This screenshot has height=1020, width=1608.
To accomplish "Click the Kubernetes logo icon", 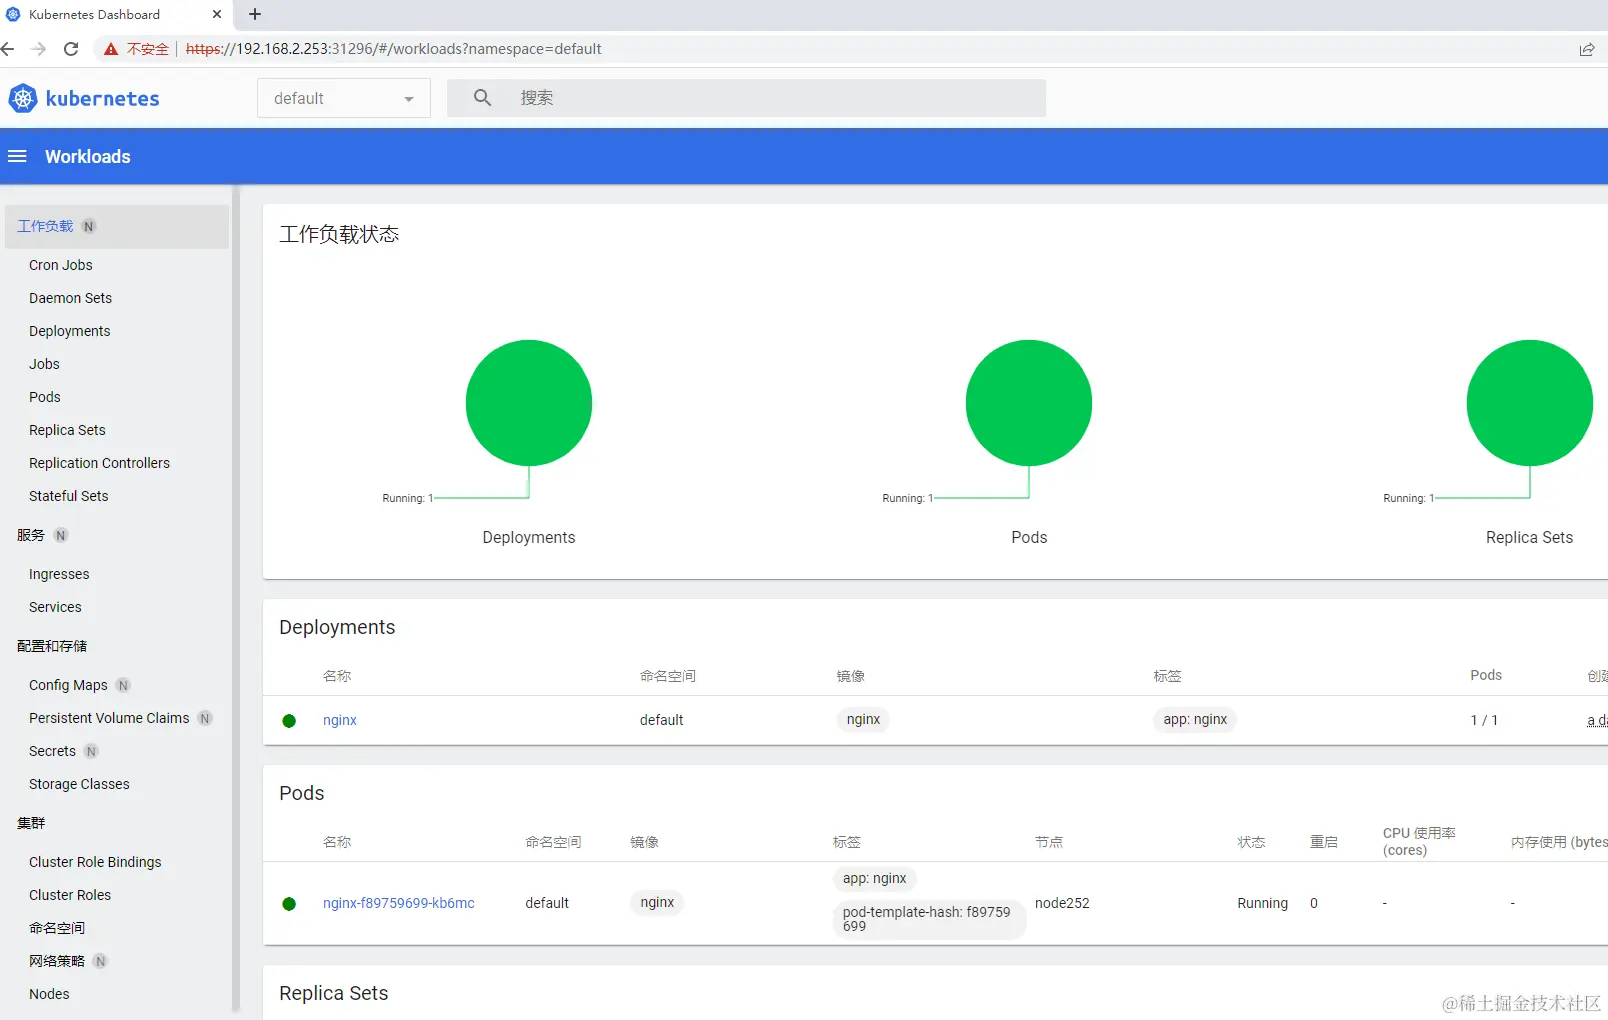I will click(23, 98).
